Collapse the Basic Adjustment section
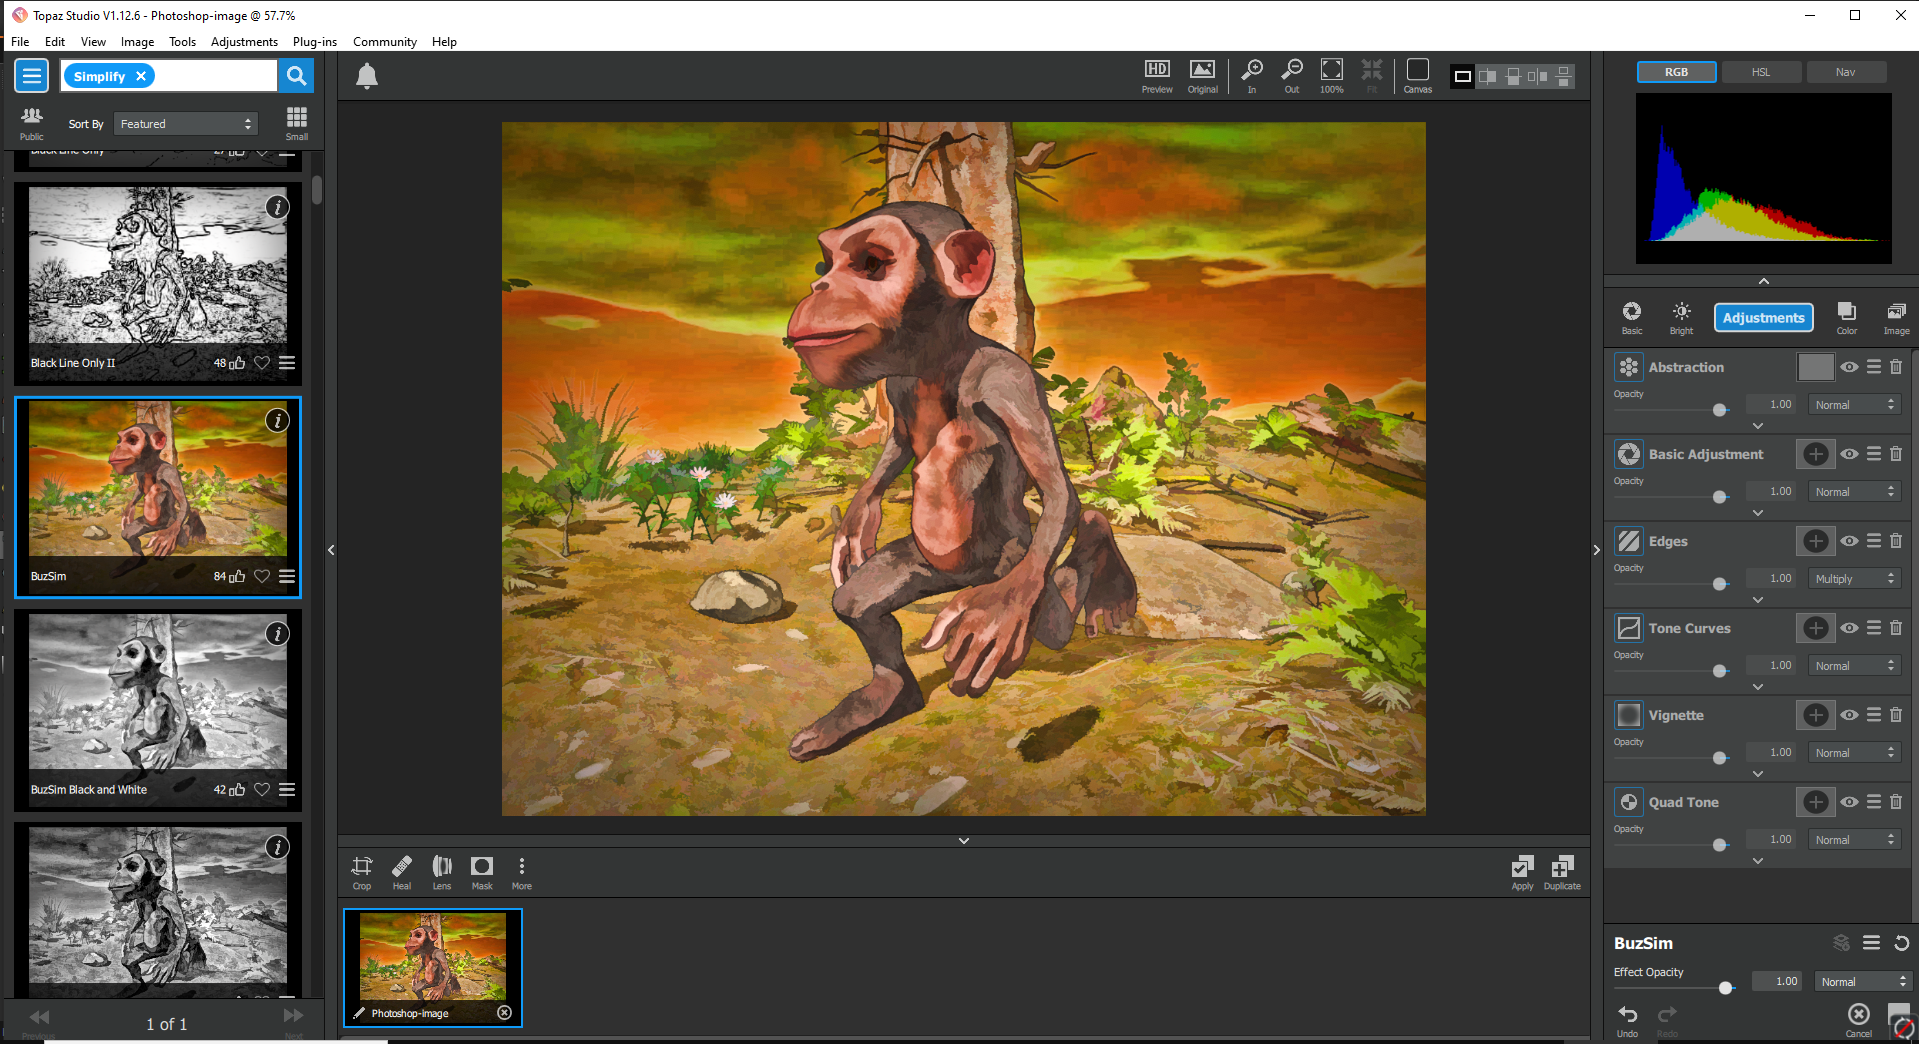 [x=1757, y=512]
